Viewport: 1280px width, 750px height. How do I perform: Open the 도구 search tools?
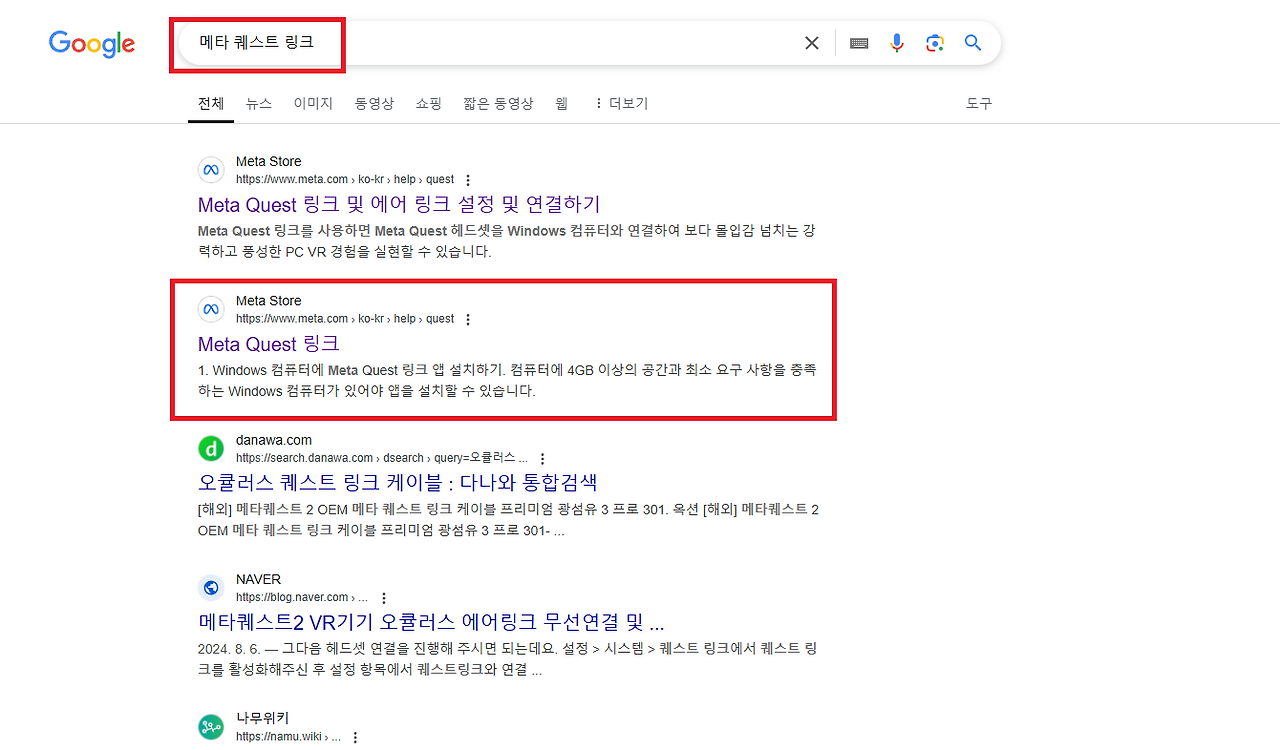[x=979, y=103]
